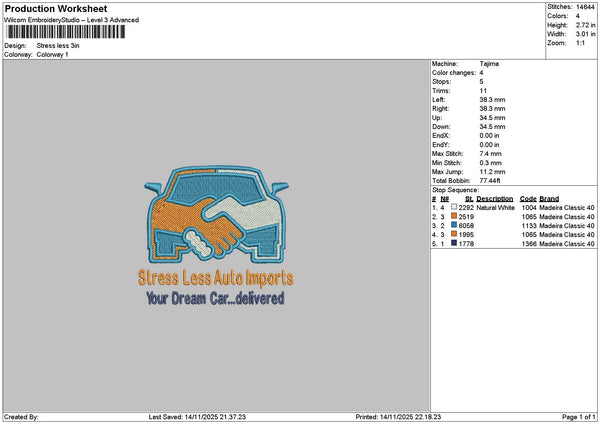Click the Description column header
Image resolution: width=600 pixels, height=424 pixels.
point(495,199)
